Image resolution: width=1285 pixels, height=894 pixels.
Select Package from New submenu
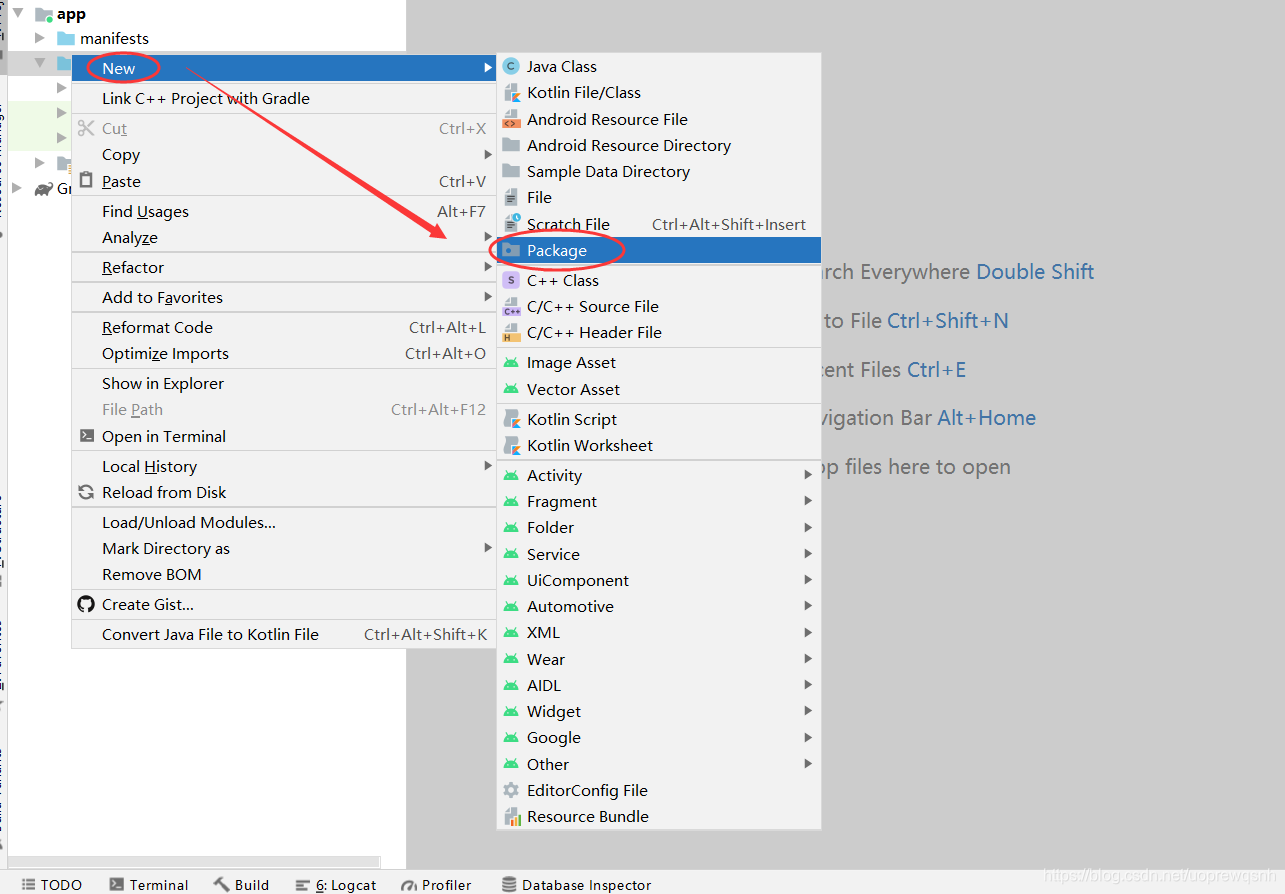click(659, 251)
